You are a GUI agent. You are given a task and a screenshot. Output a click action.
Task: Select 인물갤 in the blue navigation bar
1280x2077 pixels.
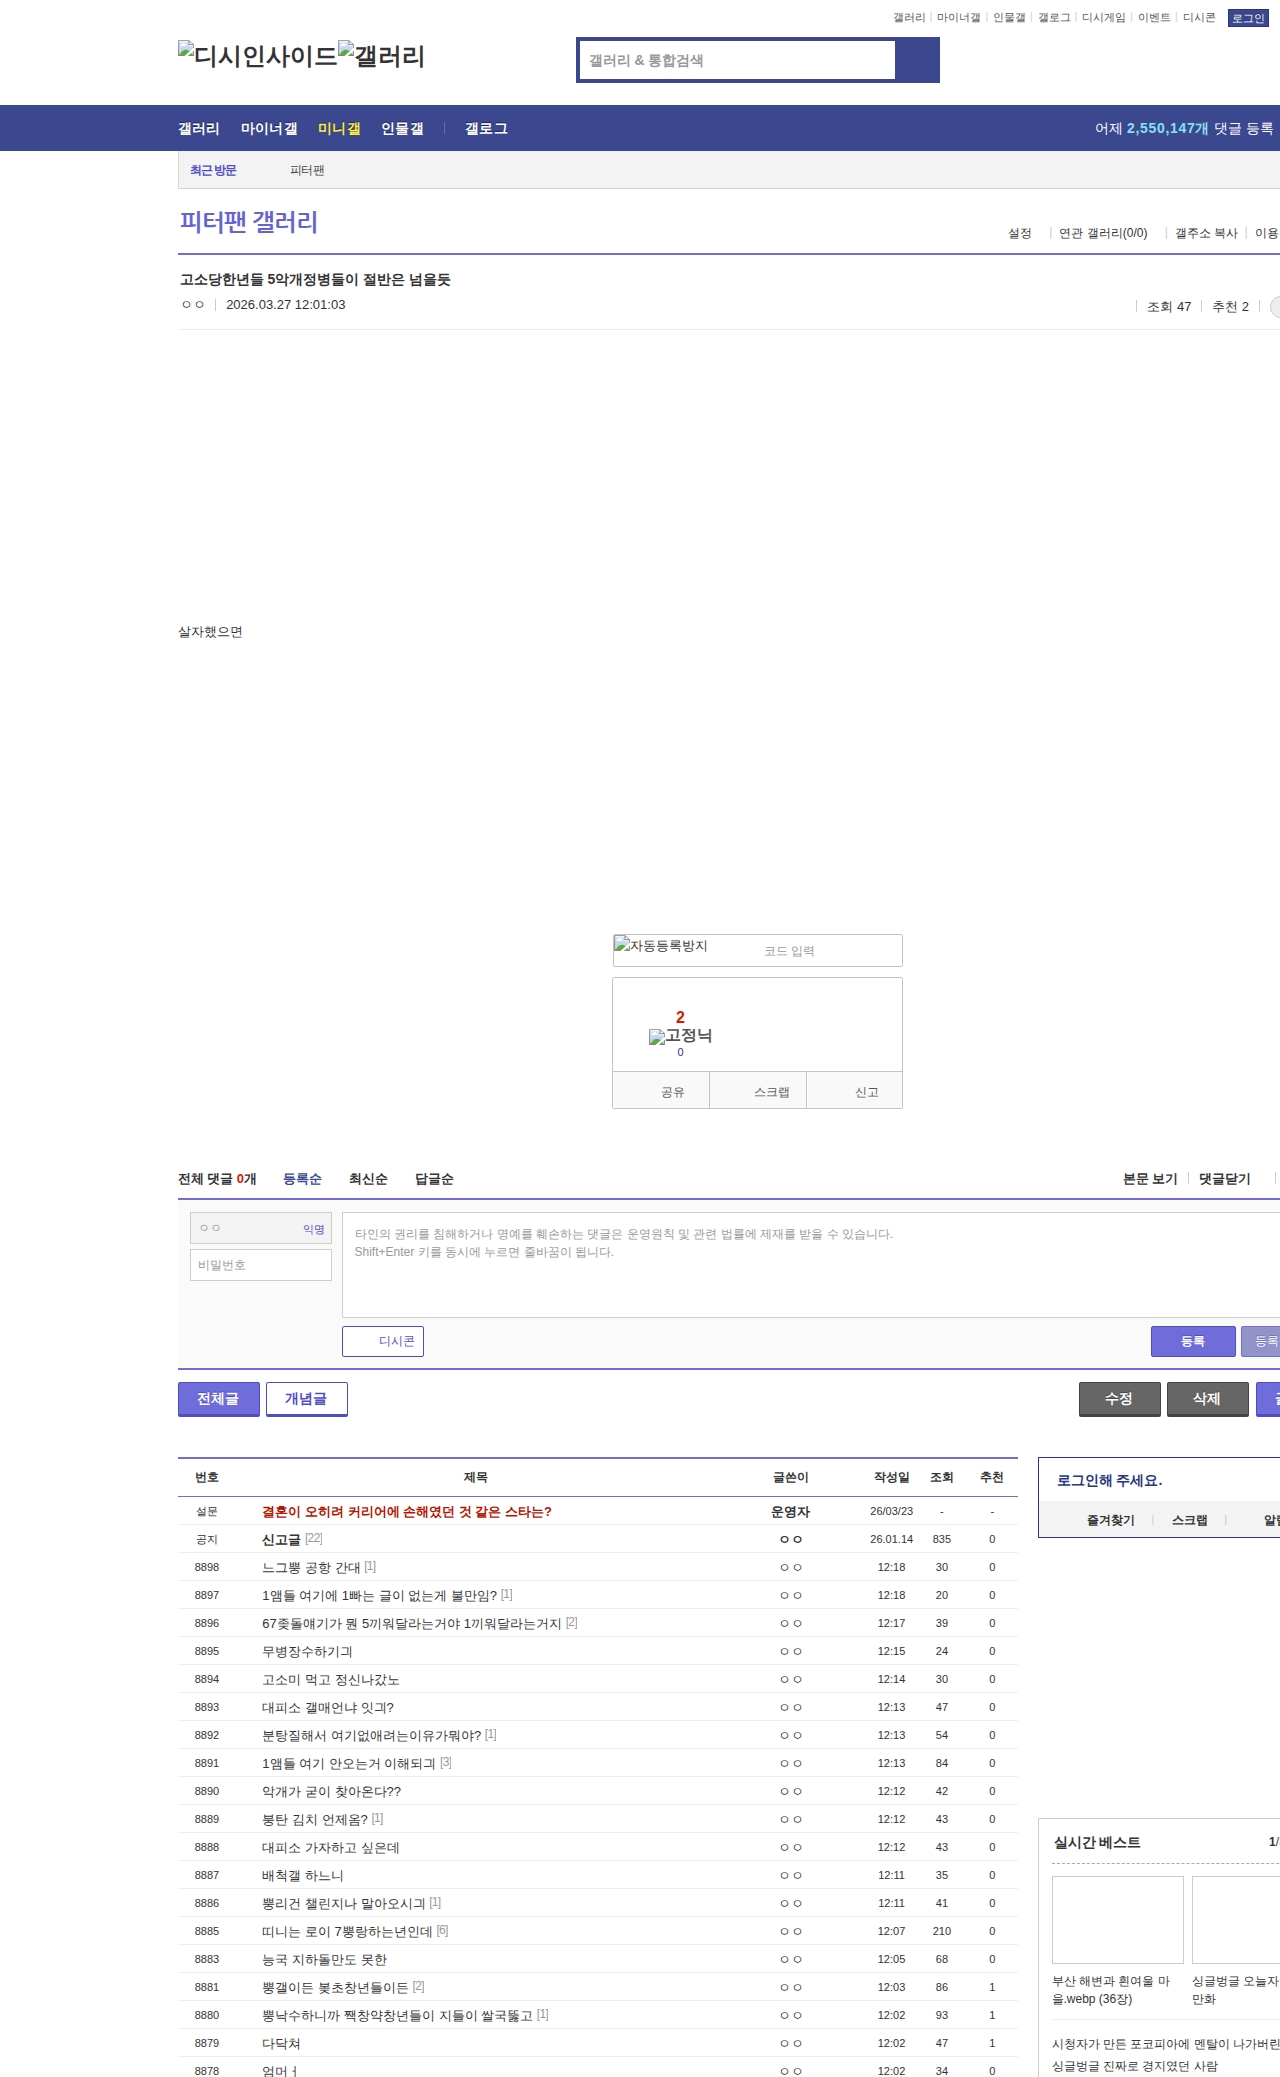[402, 129]
